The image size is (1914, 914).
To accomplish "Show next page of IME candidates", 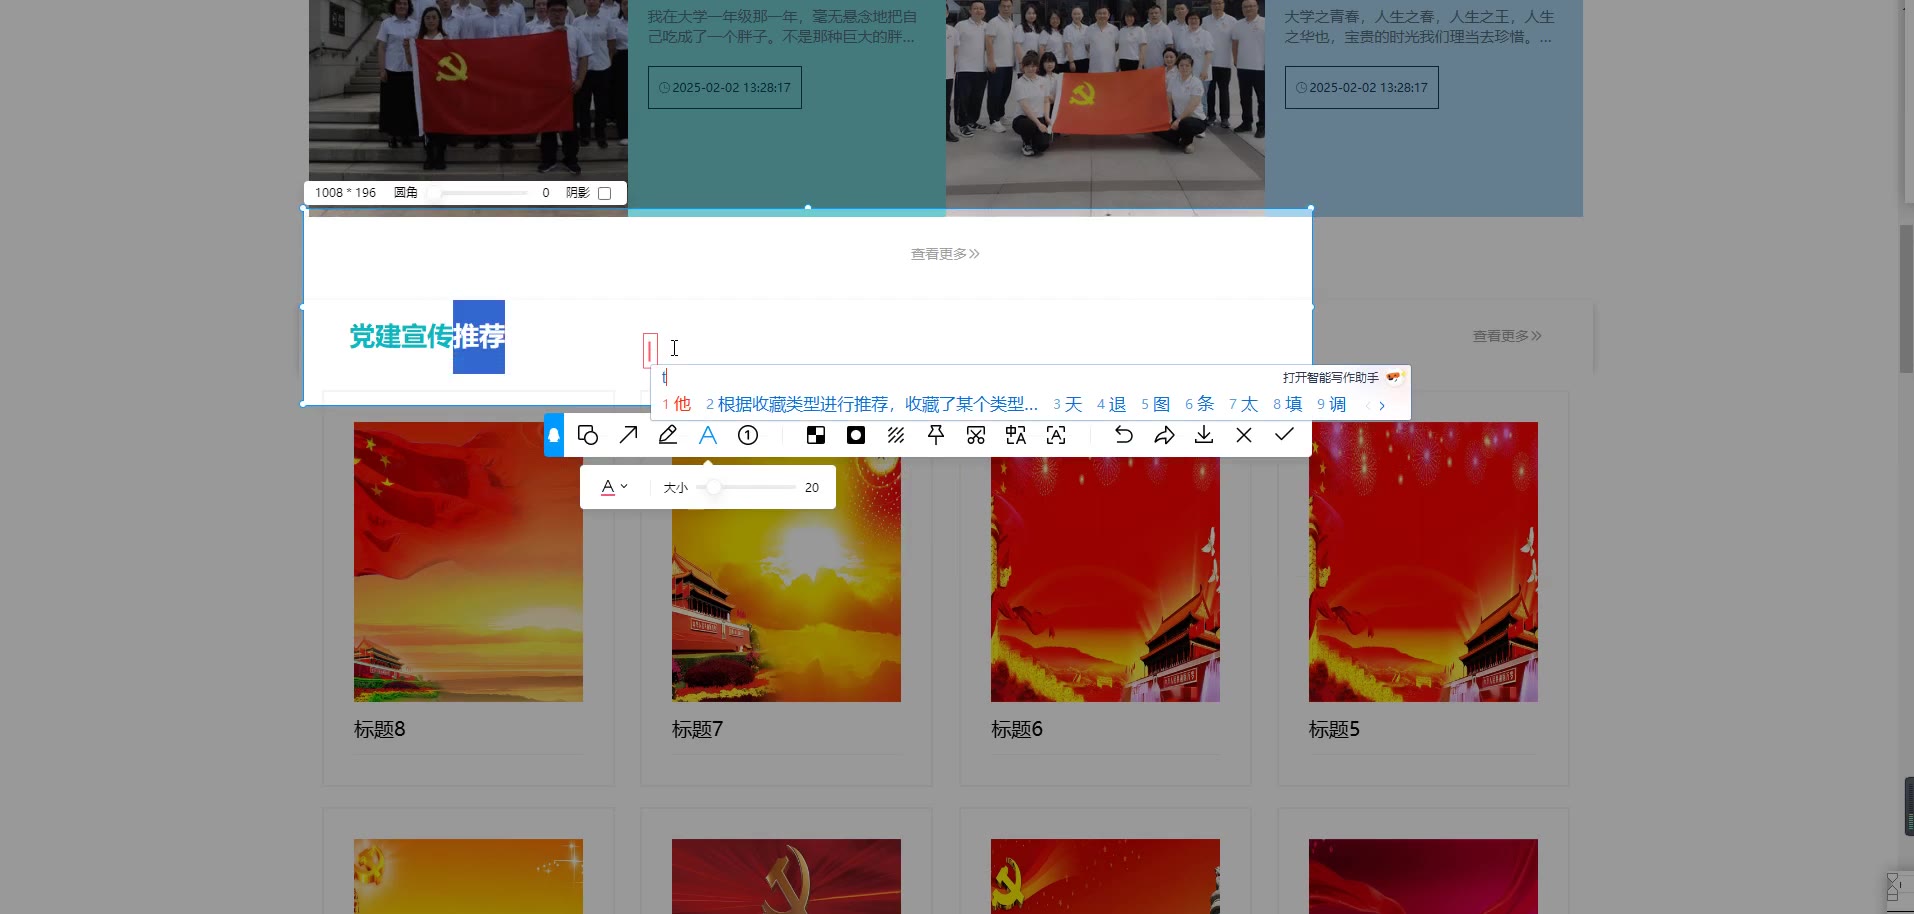I will pos(1382,405).
